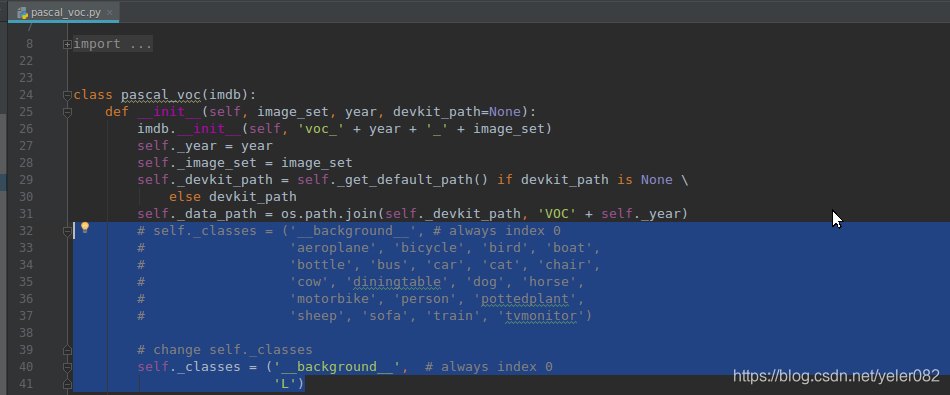Click the 'voc_' string literal
The width and height of the screenshot is (950, 395).
(x=321, y=129)
